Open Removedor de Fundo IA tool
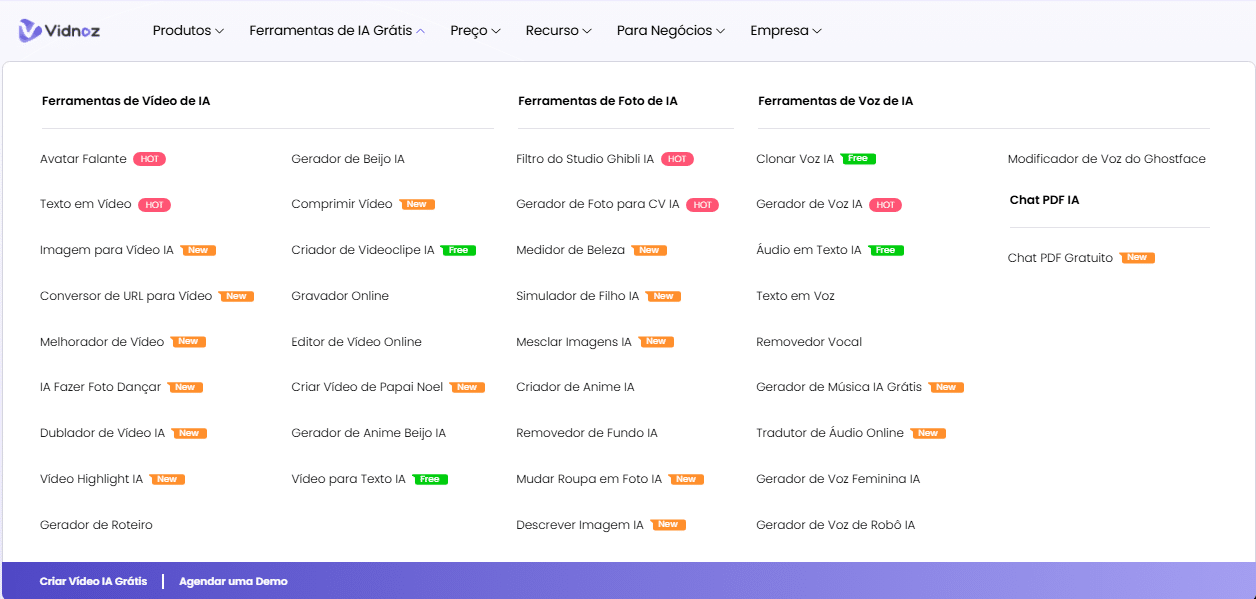 (587, 433)
